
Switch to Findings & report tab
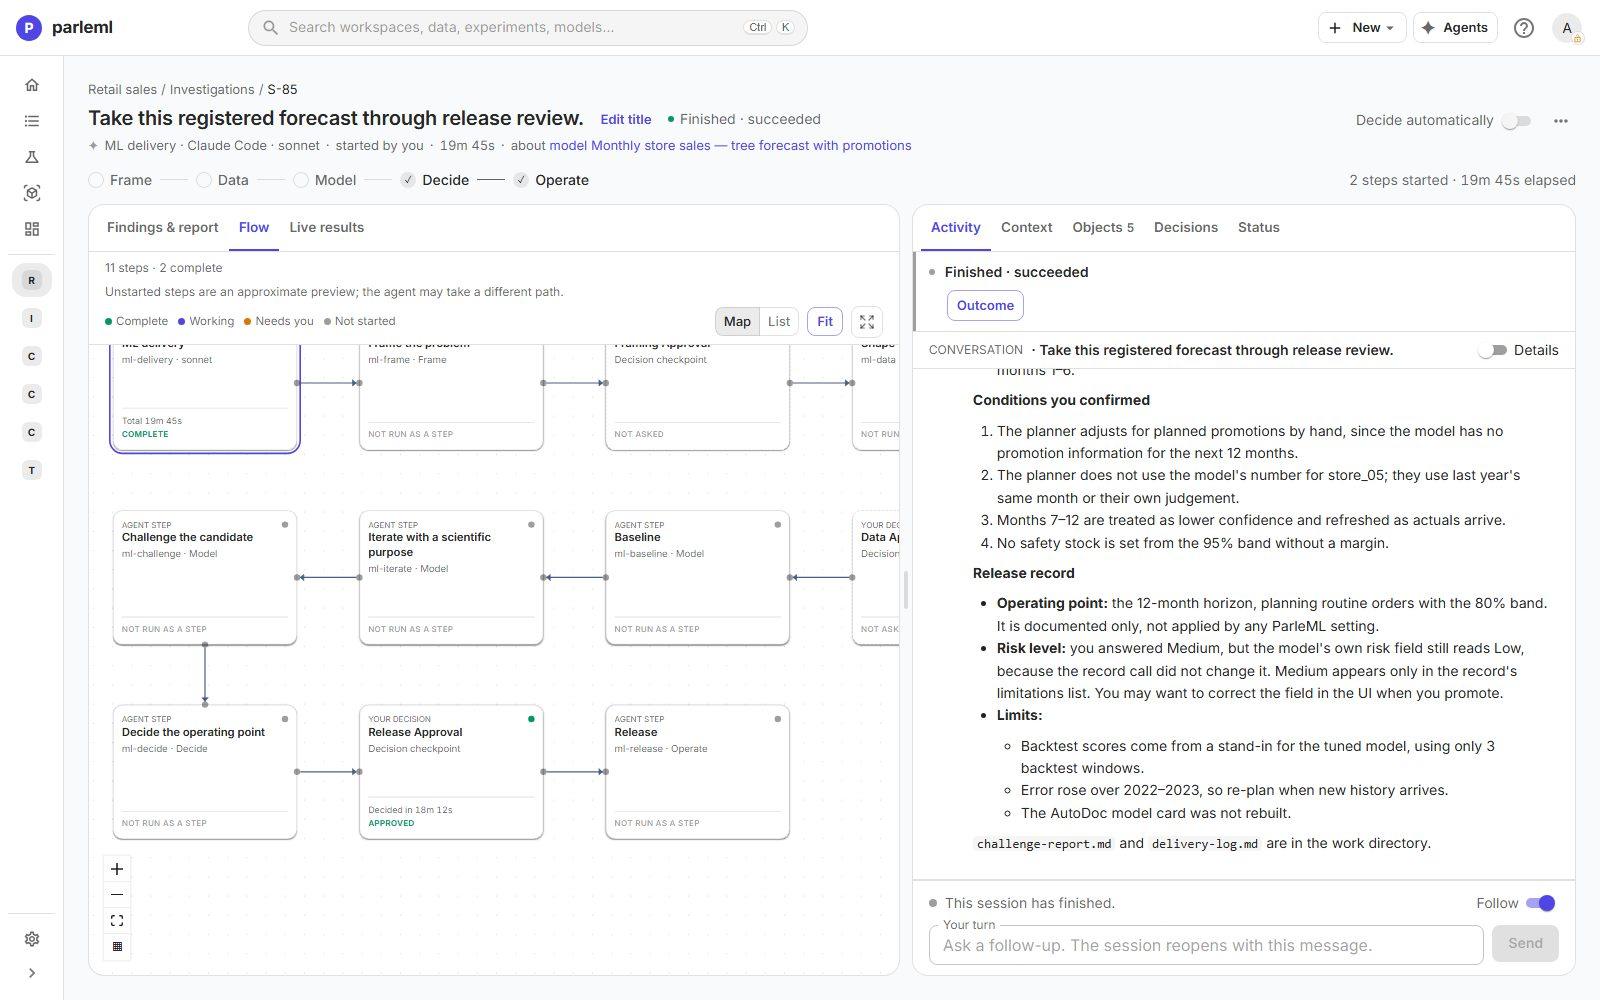tap(163, 228)
